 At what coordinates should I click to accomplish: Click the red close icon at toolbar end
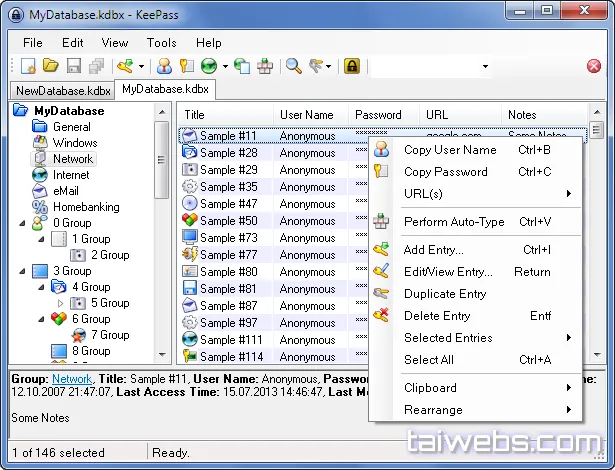(x=594, y=66)
